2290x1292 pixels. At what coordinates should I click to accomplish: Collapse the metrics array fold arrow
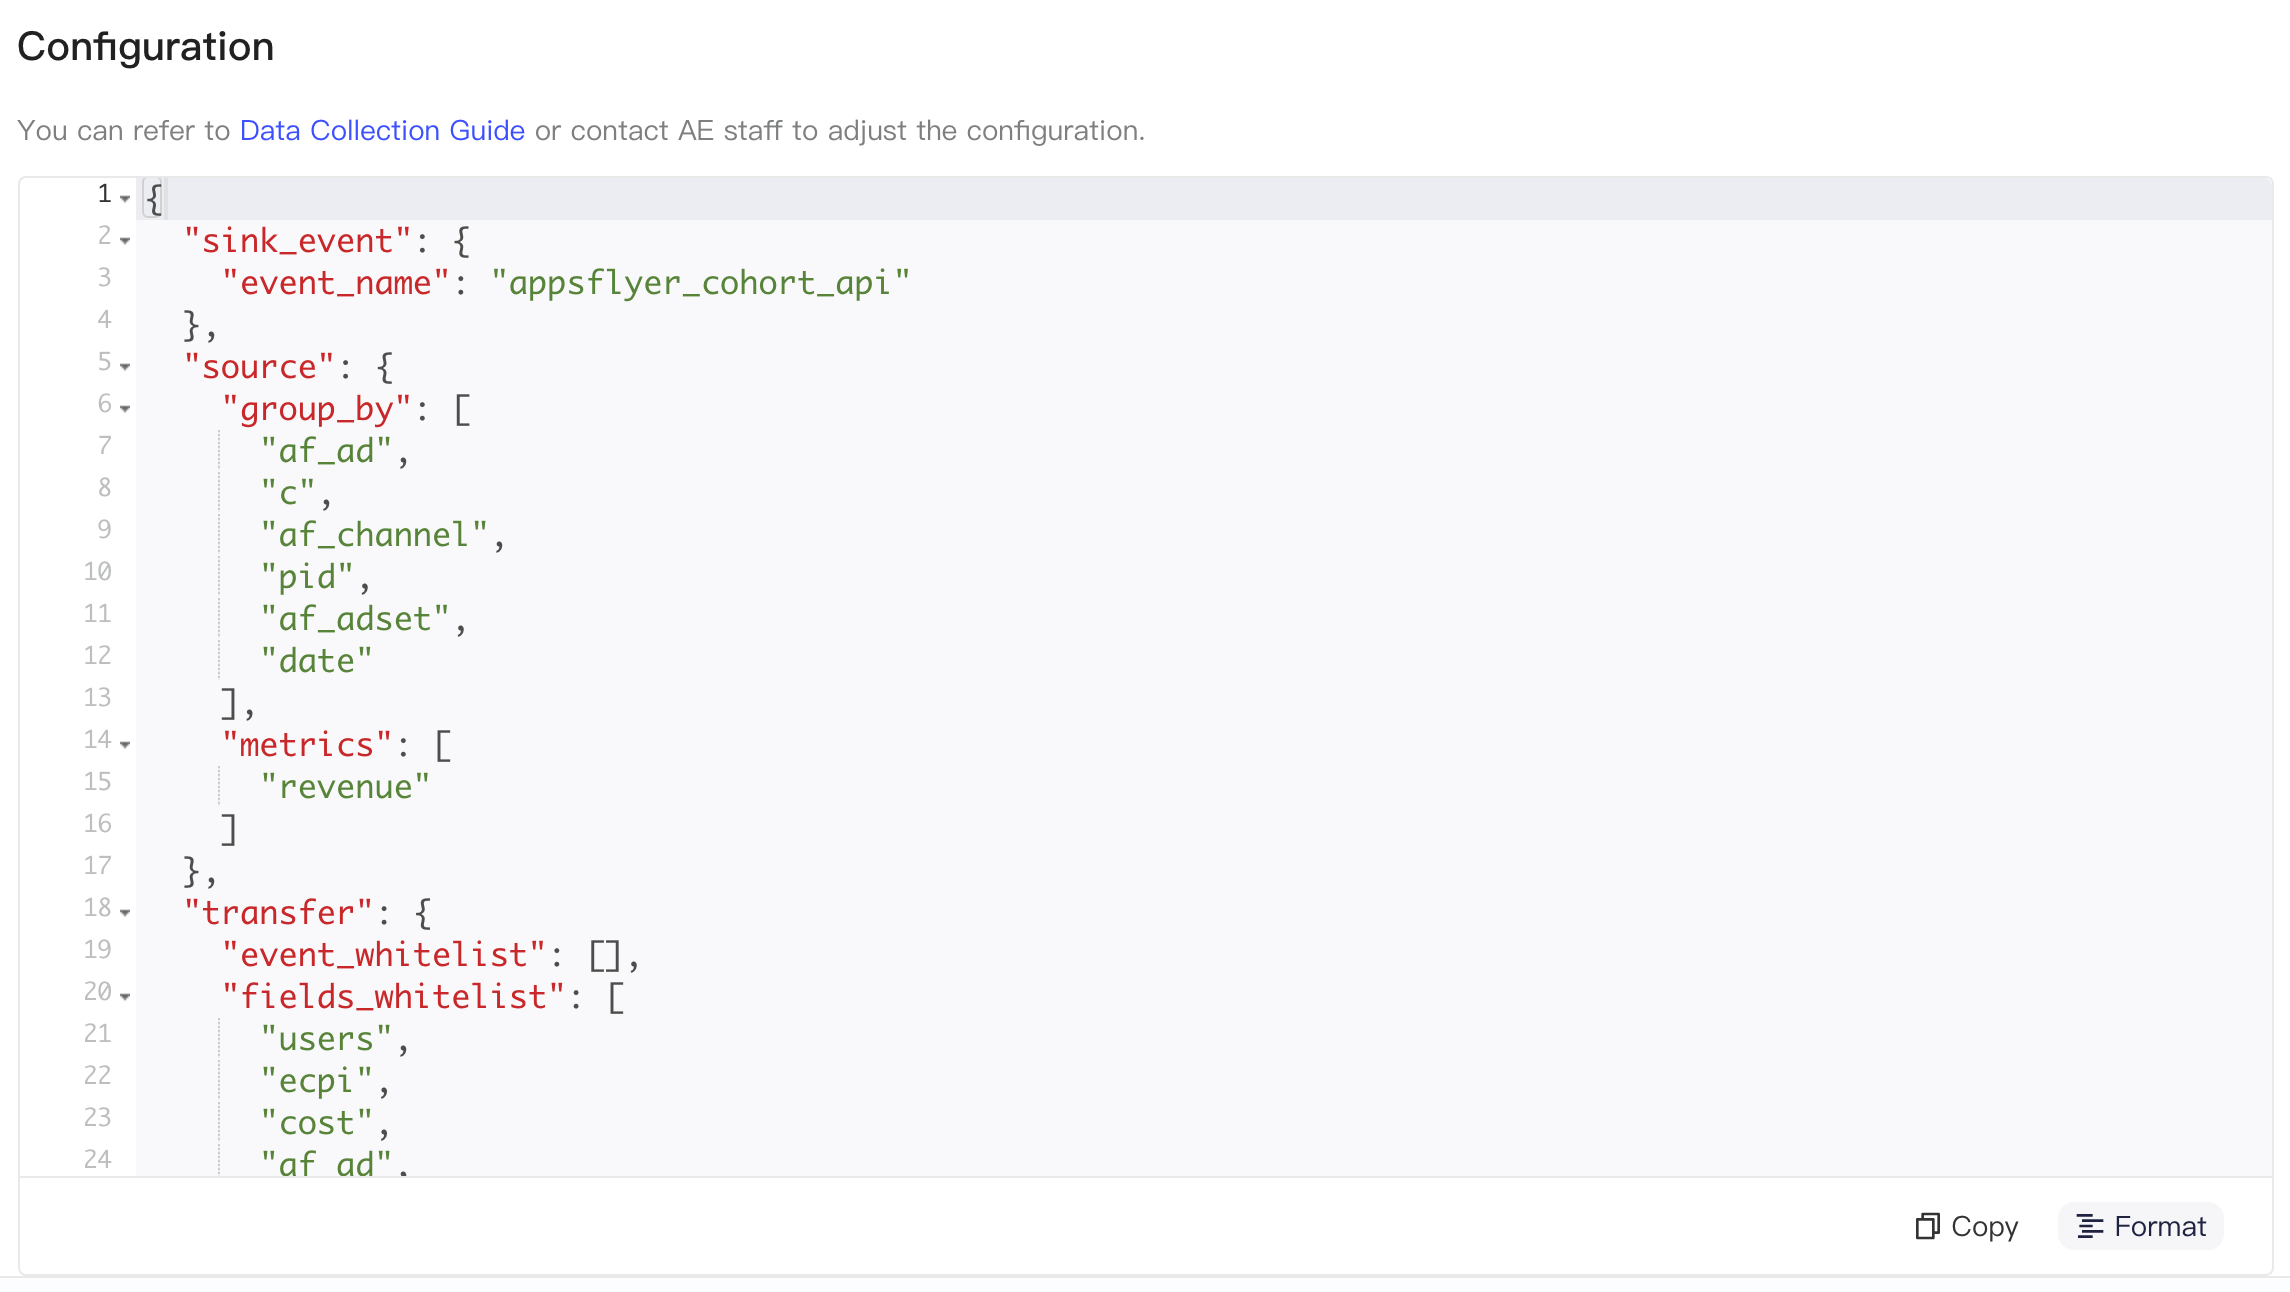tap(125, 744)
